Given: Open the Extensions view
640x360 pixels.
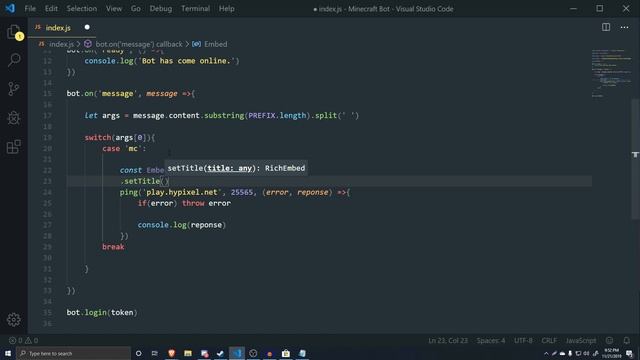Looking at the screenshot, I should coord(14,147).
